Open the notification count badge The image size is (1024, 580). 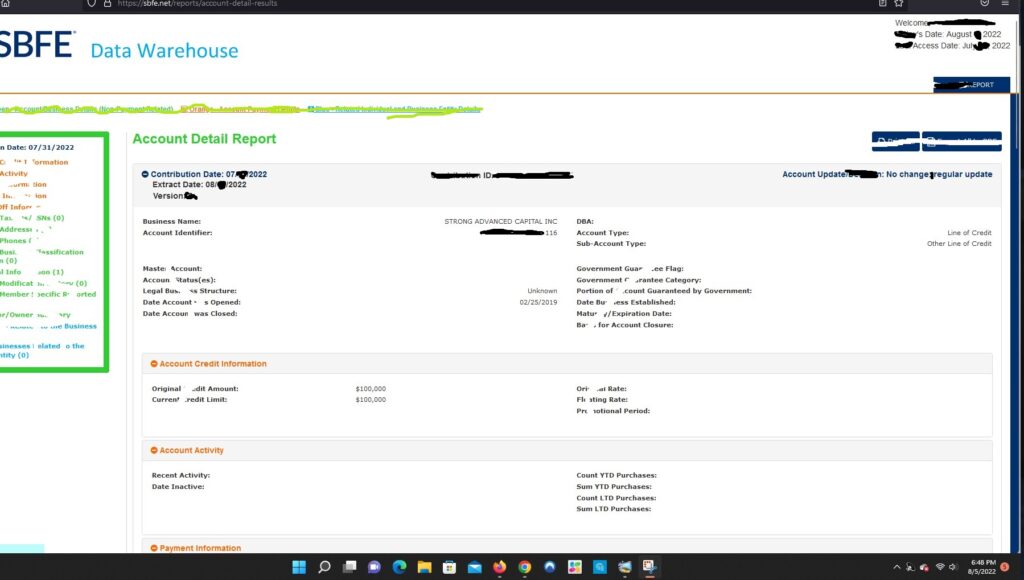tap(1004, 567)
